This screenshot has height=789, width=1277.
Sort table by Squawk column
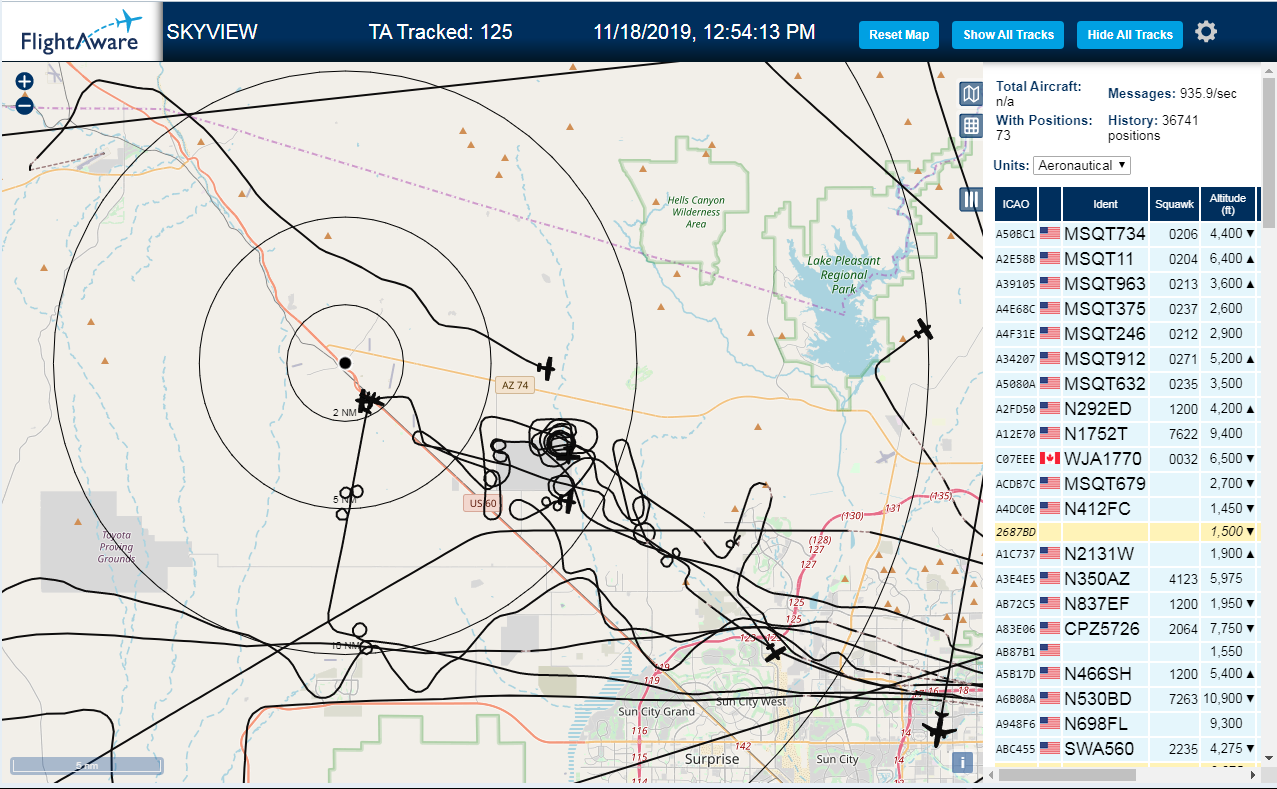pos(1174,204)
